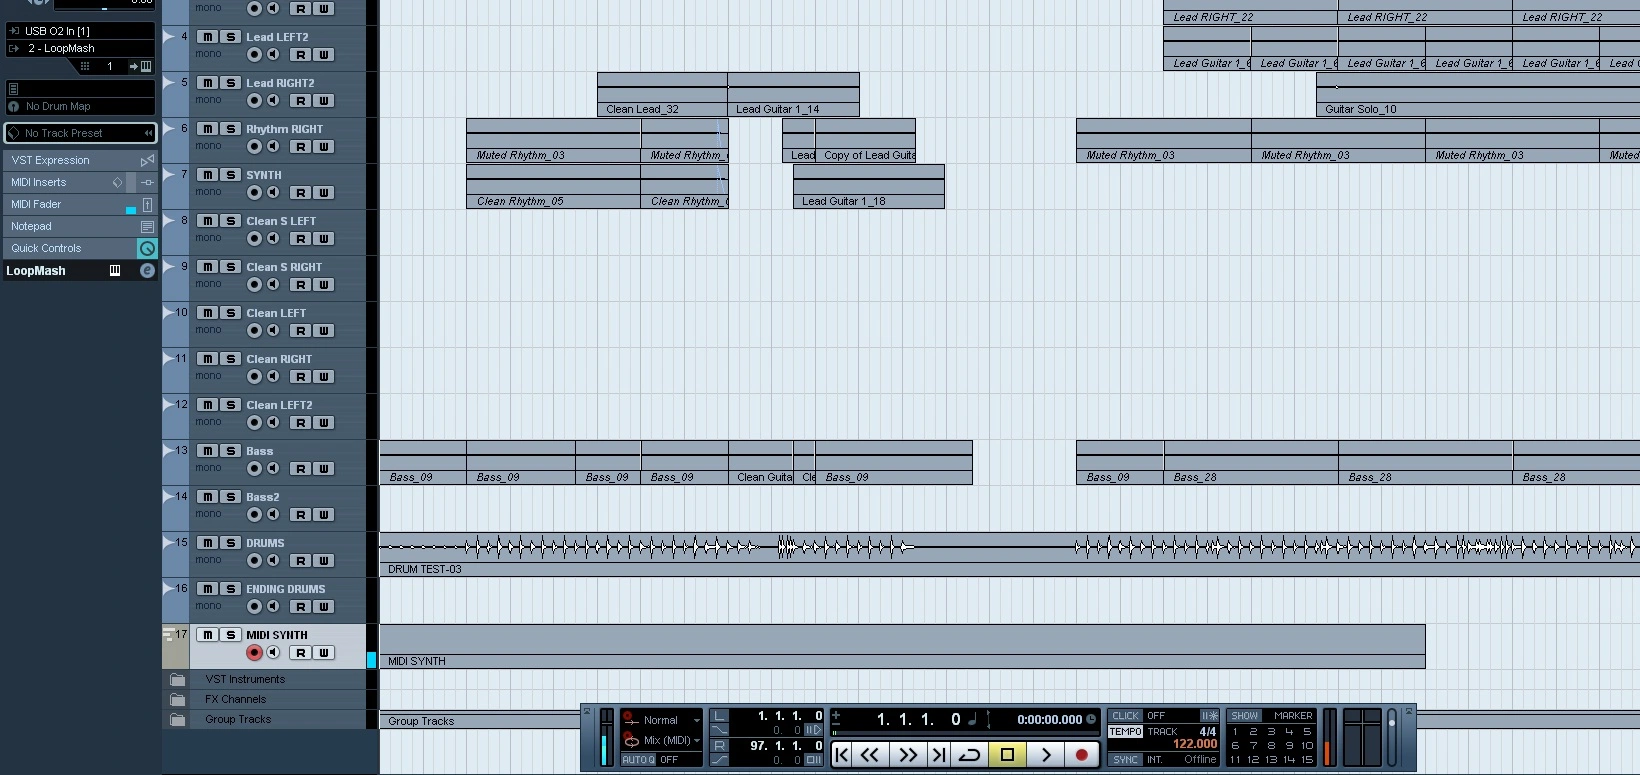
Task: Record-enable the Clean LEFT track
Action: pyautogui.click(x=254, y=331)
